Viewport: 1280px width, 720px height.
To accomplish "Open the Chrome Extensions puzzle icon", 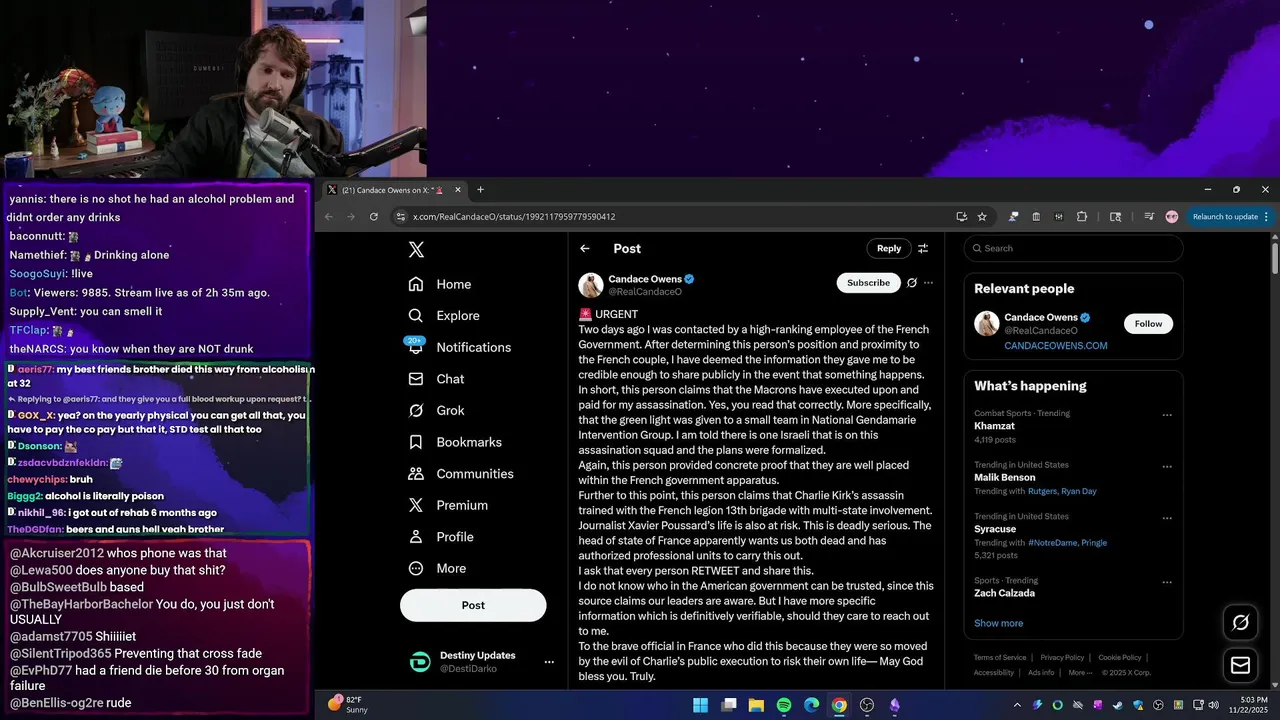I will coord(1082,217).
